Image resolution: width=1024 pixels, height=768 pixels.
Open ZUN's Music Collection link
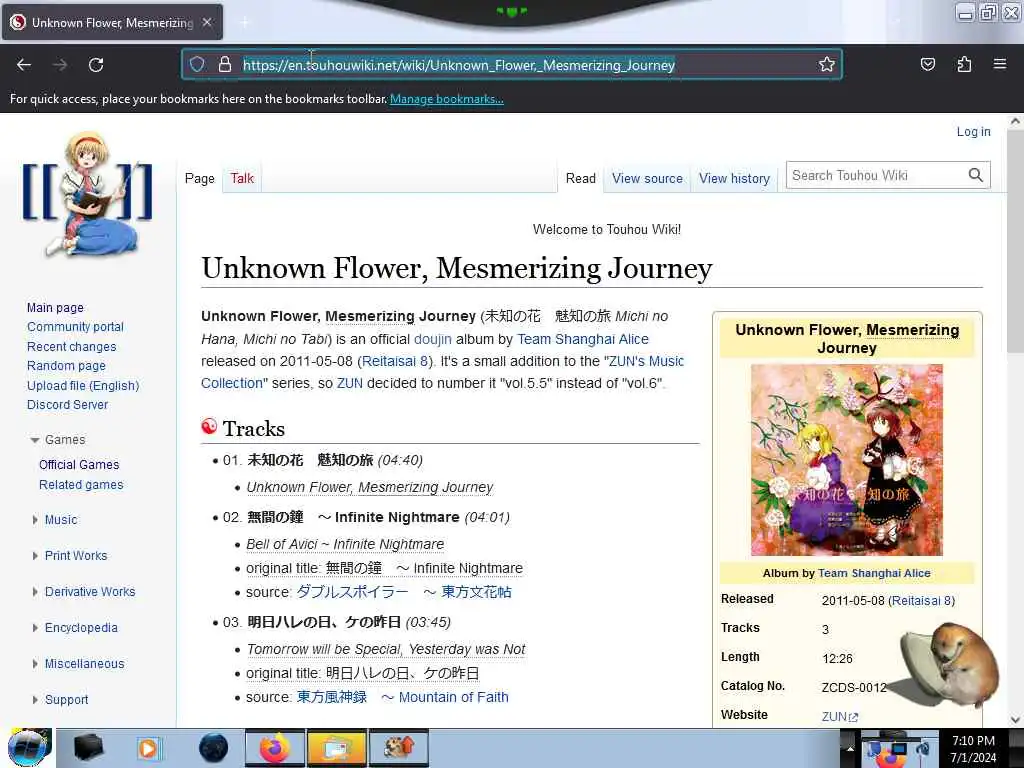tap(442, 372)
